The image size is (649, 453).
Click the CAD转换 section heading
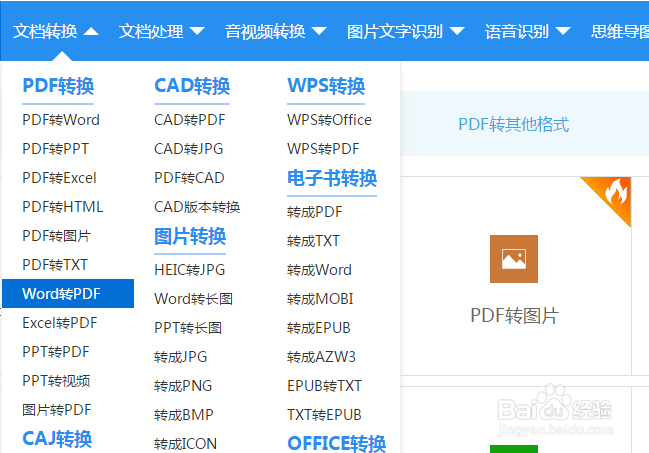(x=192, y=86)
